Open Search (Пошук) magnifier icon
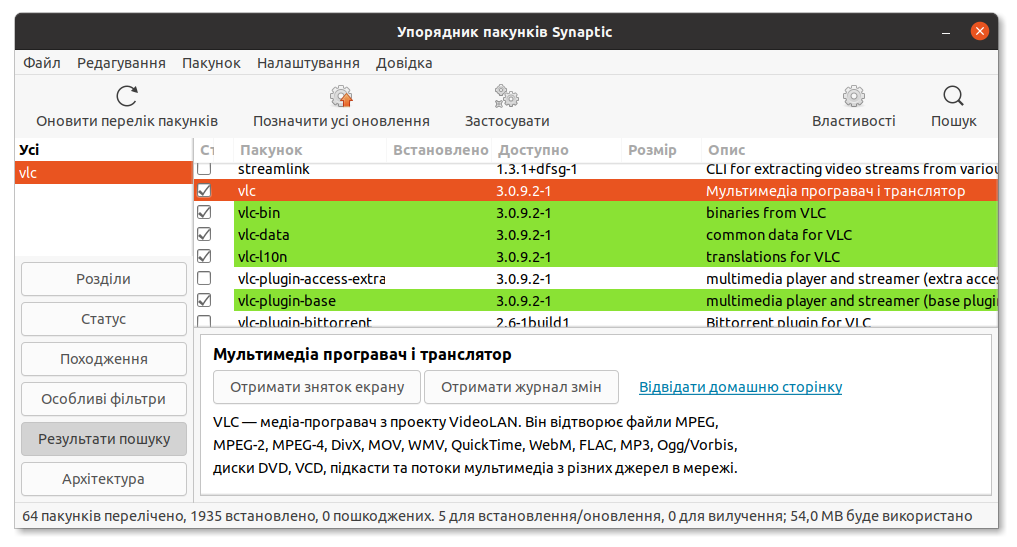This screenshot has width=1017, height=547. pyautogui.click(x=953, y=97)
